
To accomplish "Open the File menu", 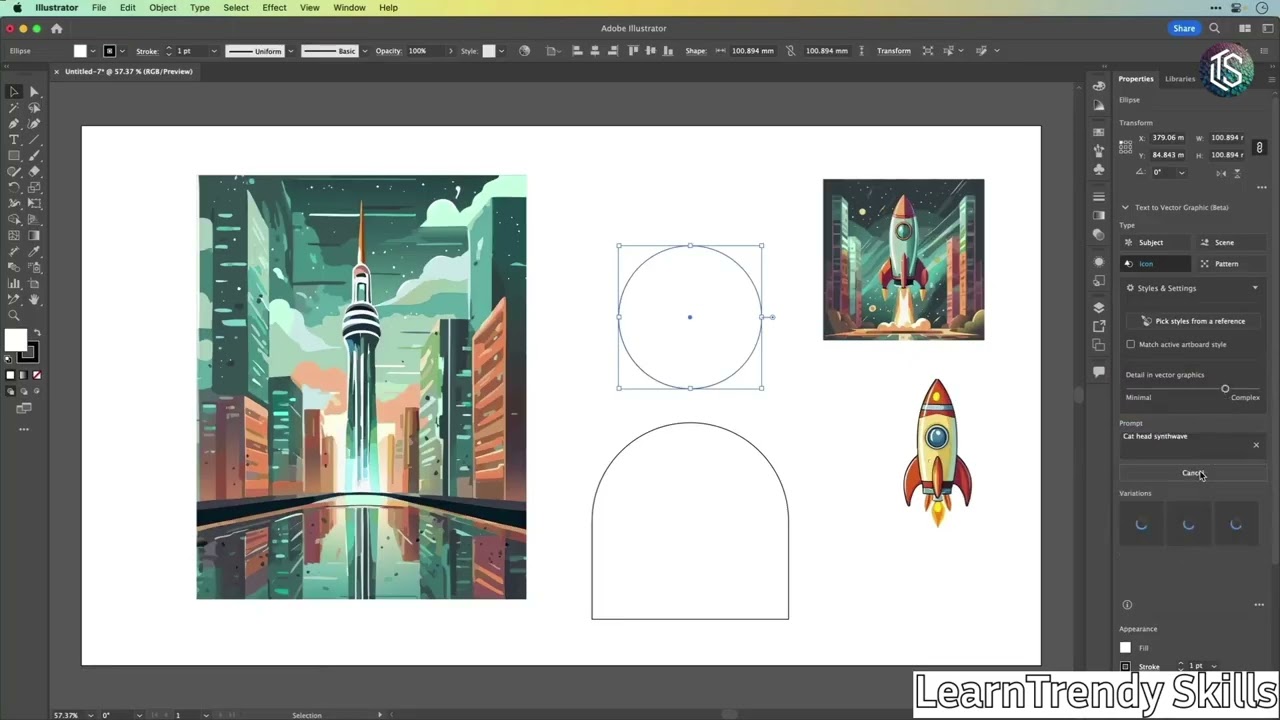I will point(99,7).
